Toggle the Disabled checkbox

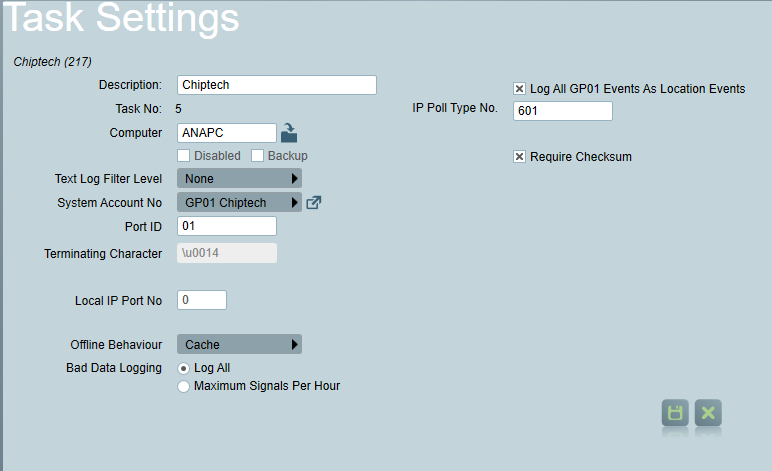pyautogui.click(x=184, y=156)
